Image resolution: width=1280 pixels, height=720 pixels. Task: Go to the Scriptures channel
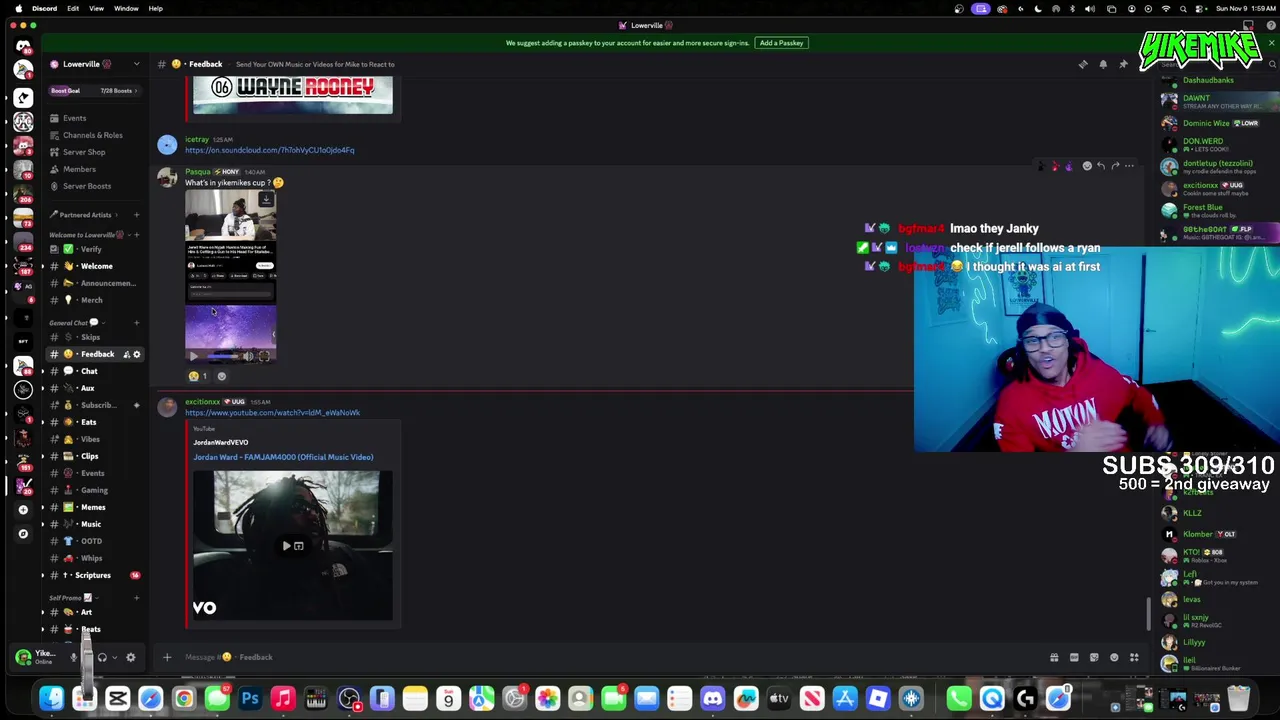pos(92,575)
